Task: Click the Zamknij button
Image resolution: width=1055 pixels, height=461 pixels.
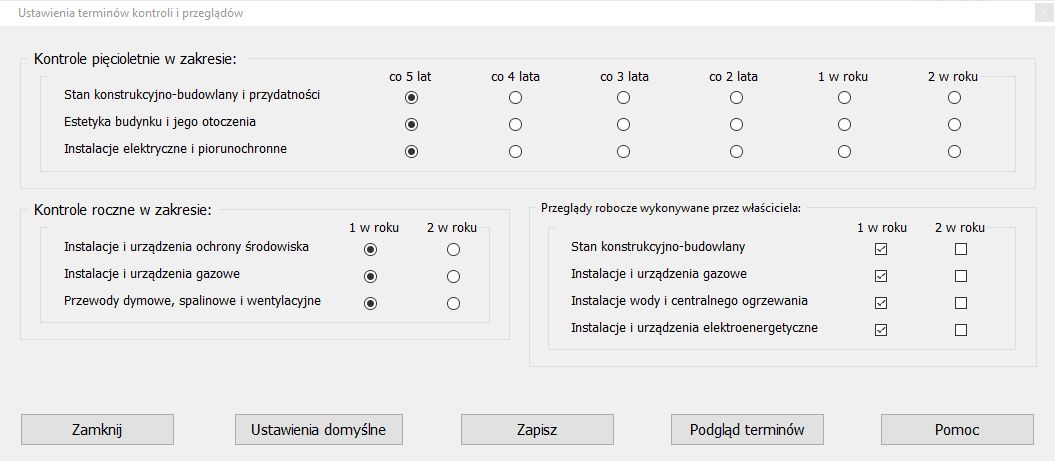Action: (x=97, y=430)
